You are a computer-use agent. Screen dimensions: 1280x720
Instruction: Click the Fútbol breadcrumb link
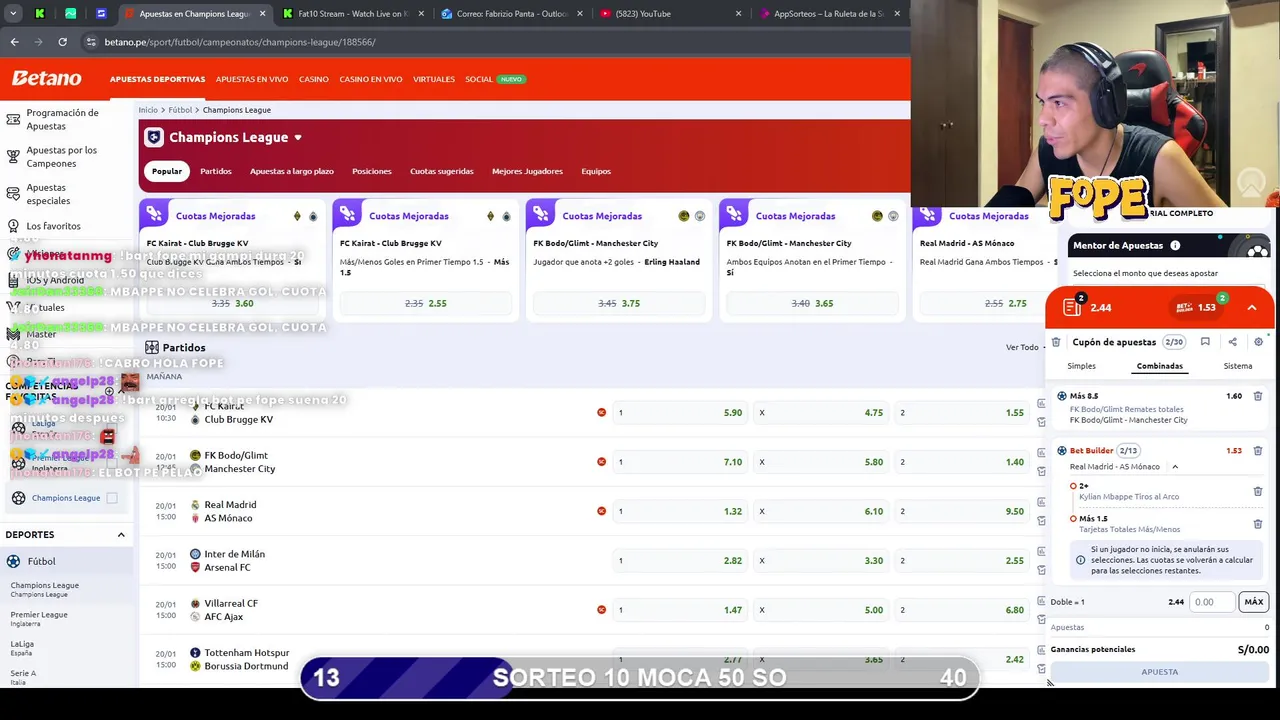tap(180, 110)
